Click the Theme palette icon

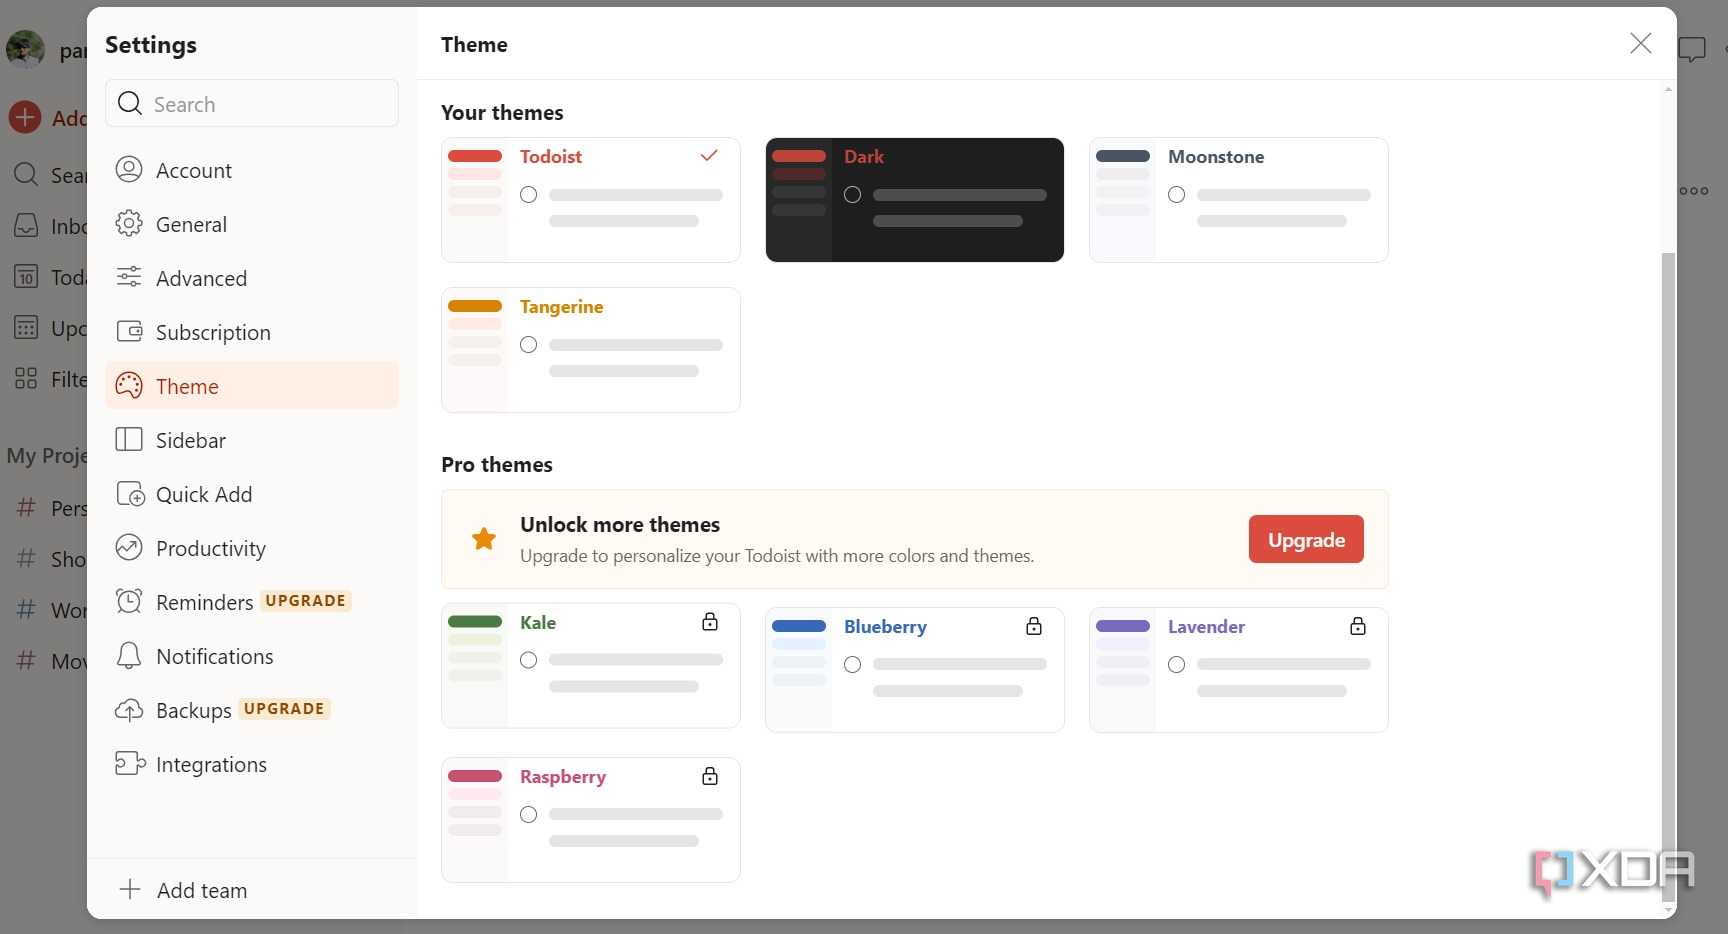129,386
